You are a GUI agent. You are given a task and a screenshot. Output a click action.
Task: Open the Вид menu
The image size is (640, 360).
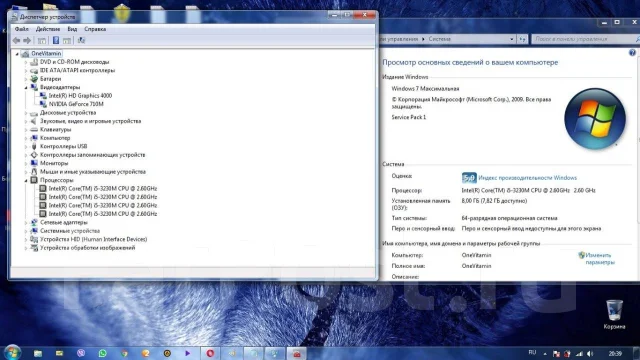(72, 29)
